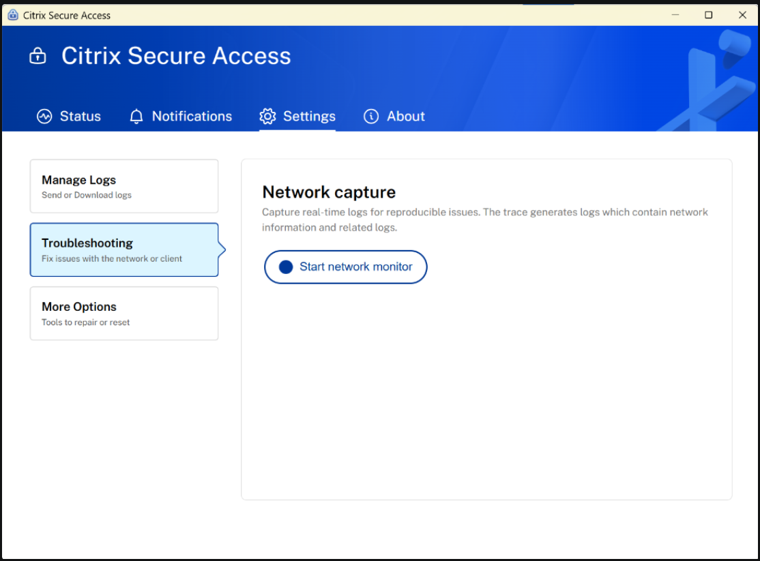
Task: Click the lock icon beside Citrix Secure Access header
Action: pos(38,56)
